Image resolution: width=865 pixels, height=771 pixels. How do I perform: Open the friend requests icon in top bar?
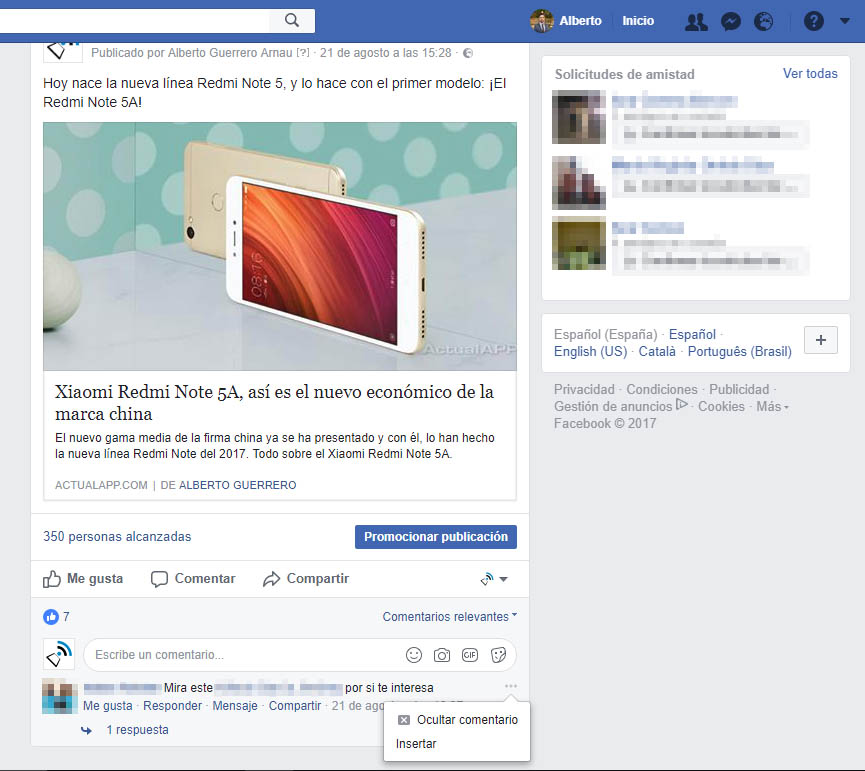coord(696,22)
